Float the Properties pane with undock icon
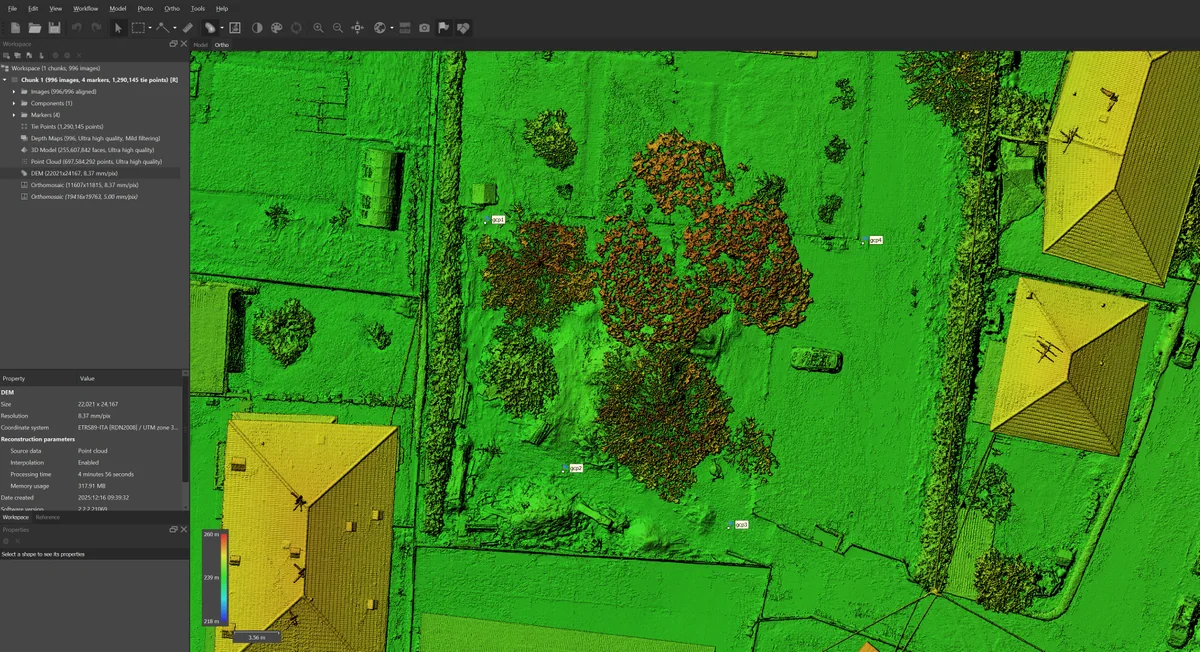Image resolution: width=1200 pixels, height=652 pixels. 173,529
